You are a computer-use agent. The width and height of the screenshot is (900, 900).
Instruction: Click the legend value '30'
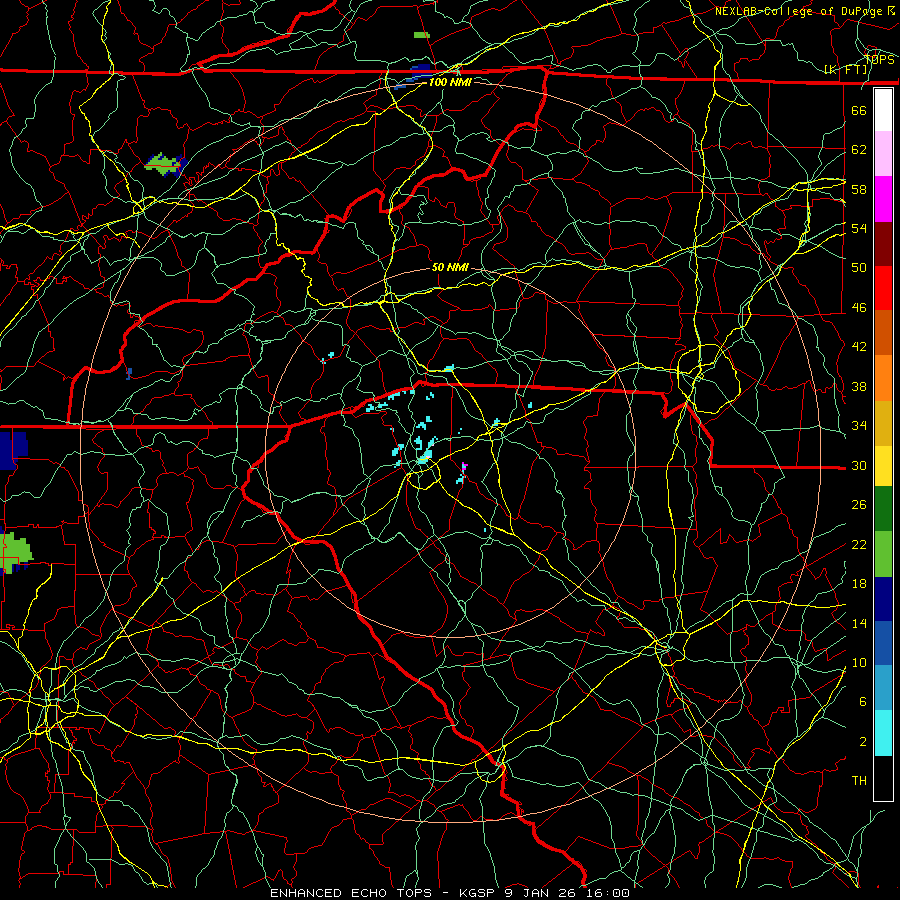coord(859,465)
